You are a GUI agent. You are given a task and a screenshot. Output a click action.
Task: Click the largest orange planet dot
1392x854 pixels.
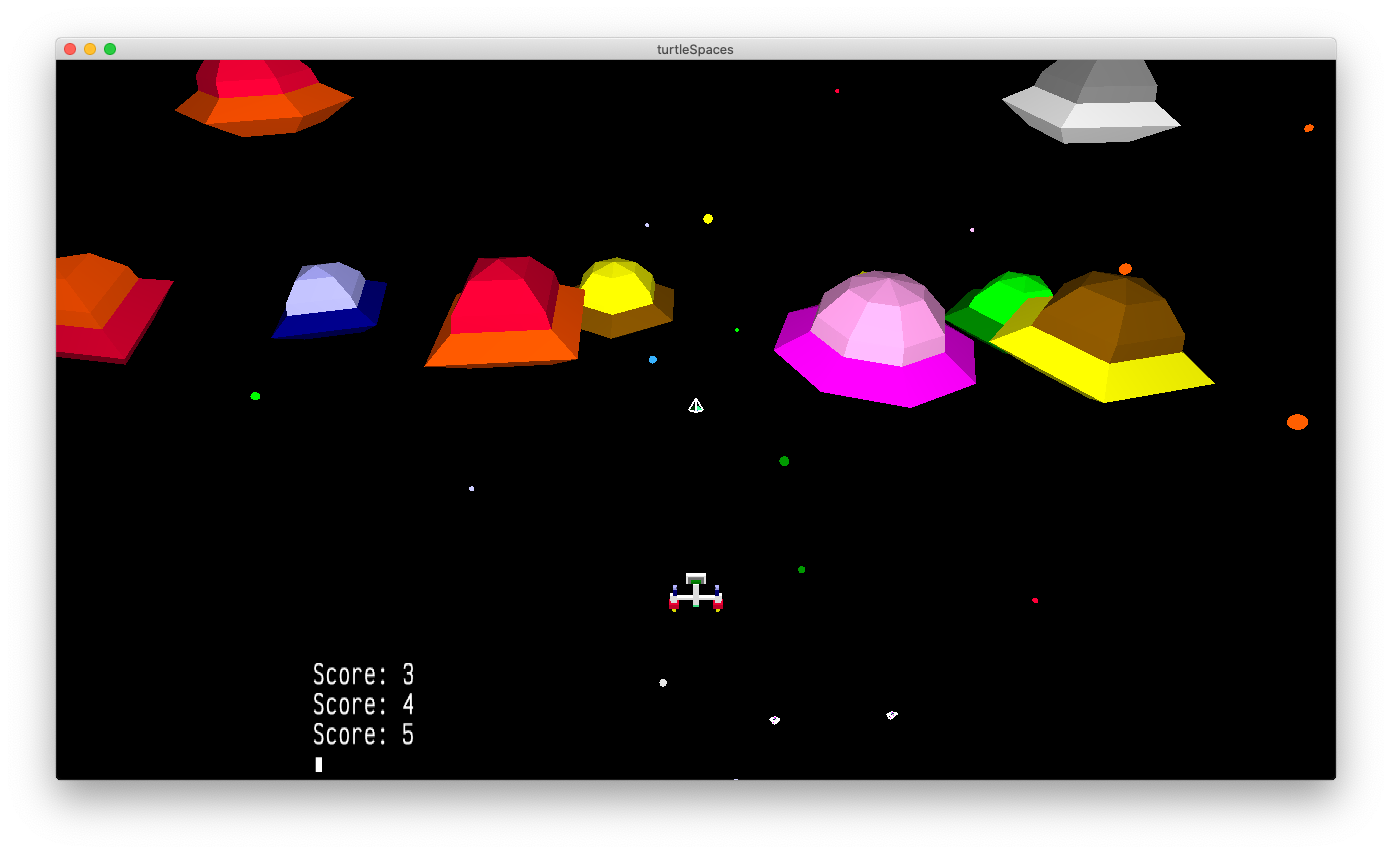click(1297, 422)
